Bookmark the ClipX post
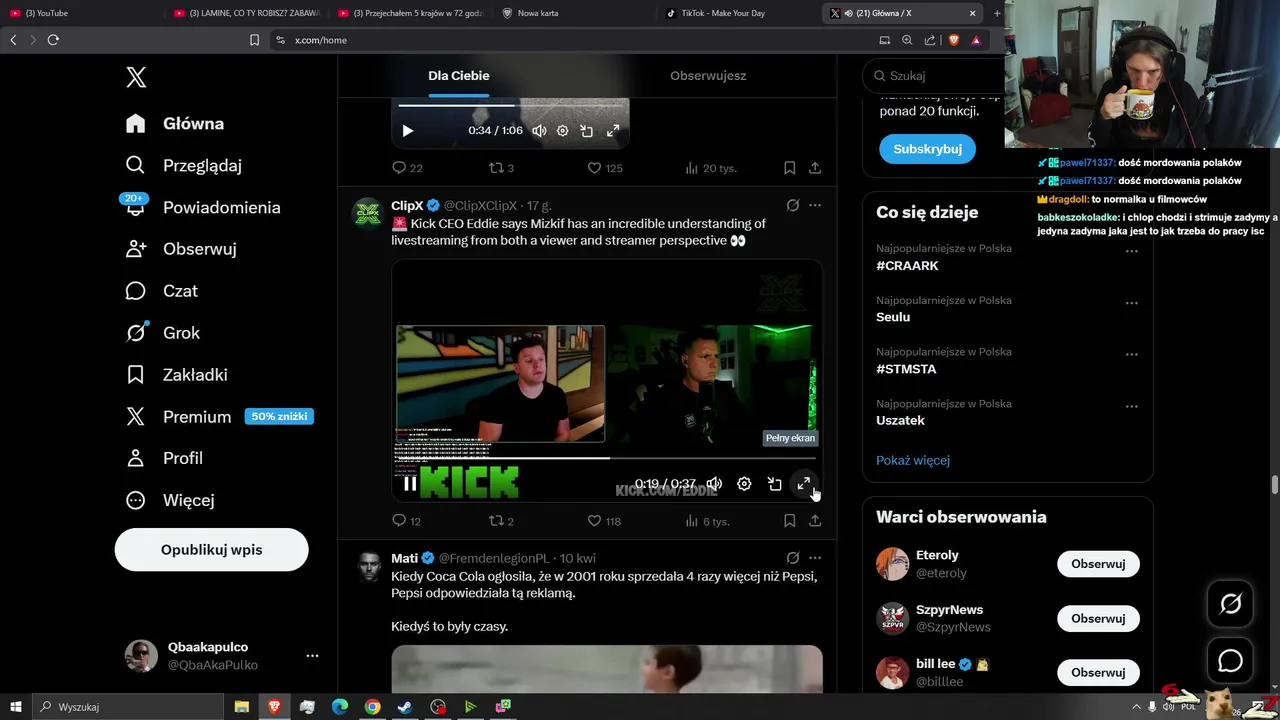The image size is (1280, 720). coord(789,521)
